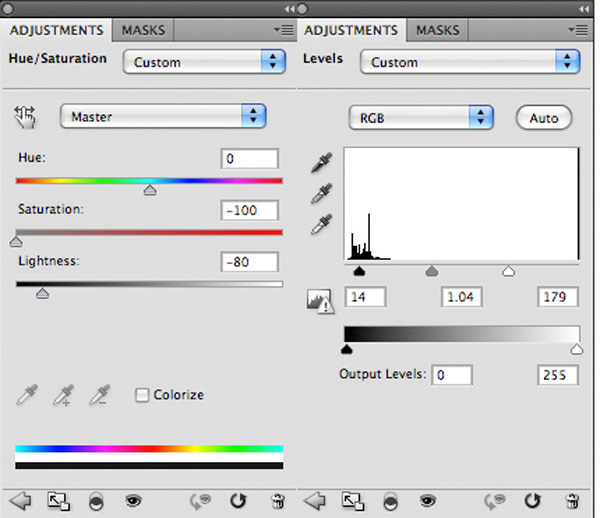Click the Levels histogram display
The width and height of the screenshot is (600, 518).
tap(462, 204)
